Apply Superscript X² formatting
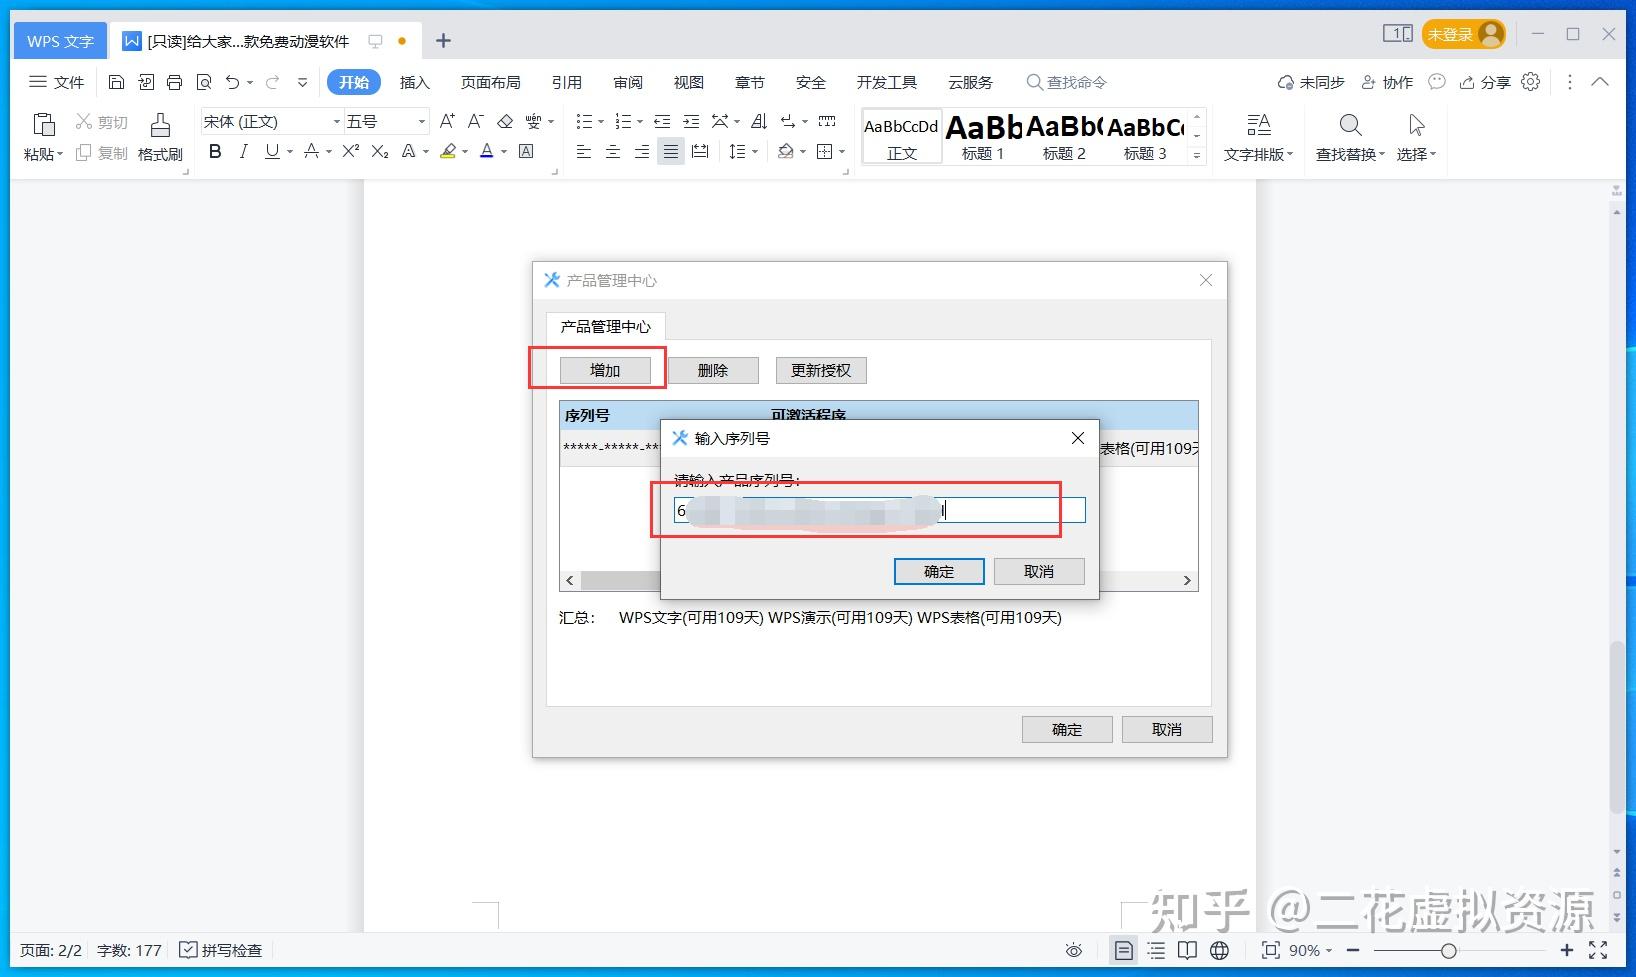The height and width of the screenshot is (977, 1636). (350, 151)
